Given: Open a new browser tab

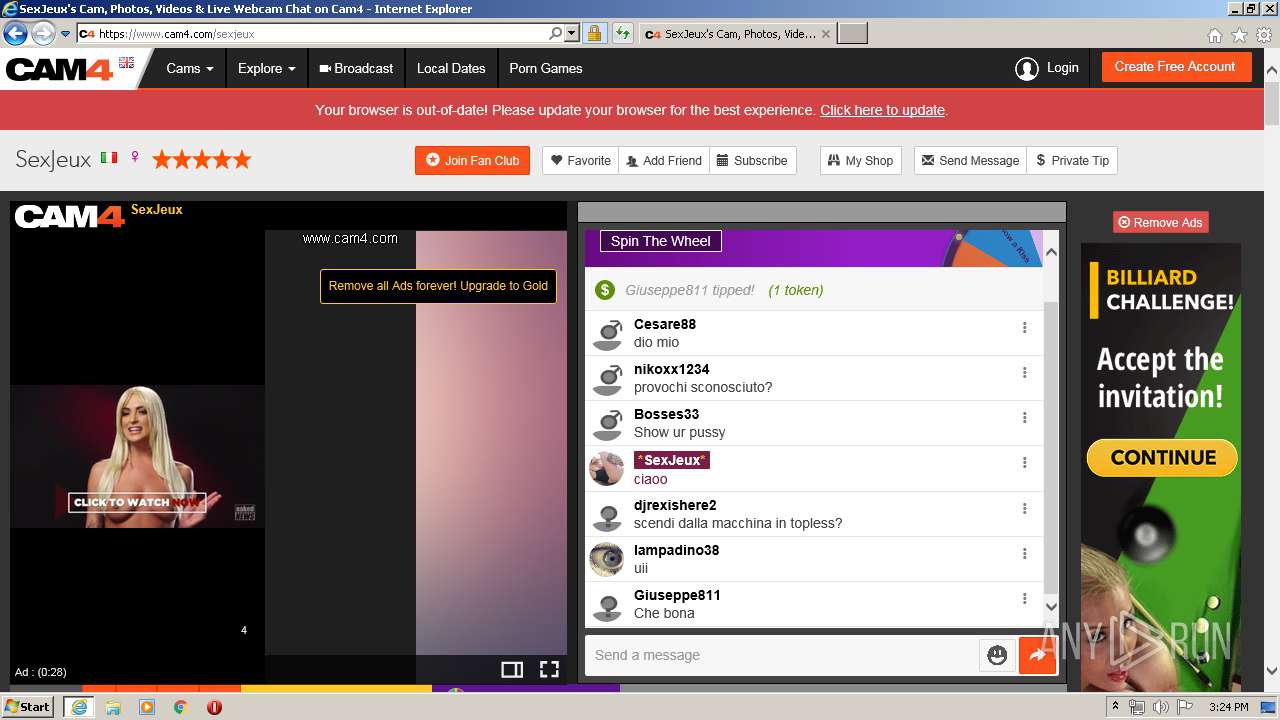Looking at the screenshot, I should tap(852, 33).
